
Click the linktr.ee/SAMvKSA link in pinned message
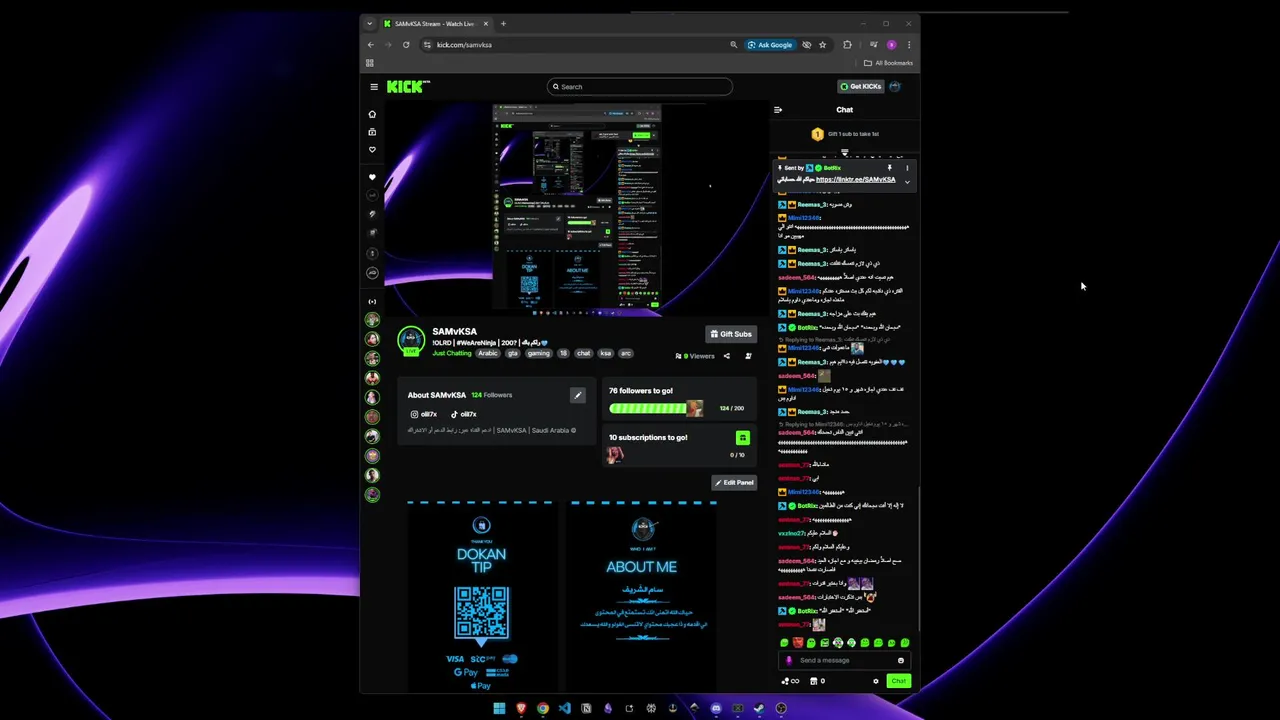(855, 179)
